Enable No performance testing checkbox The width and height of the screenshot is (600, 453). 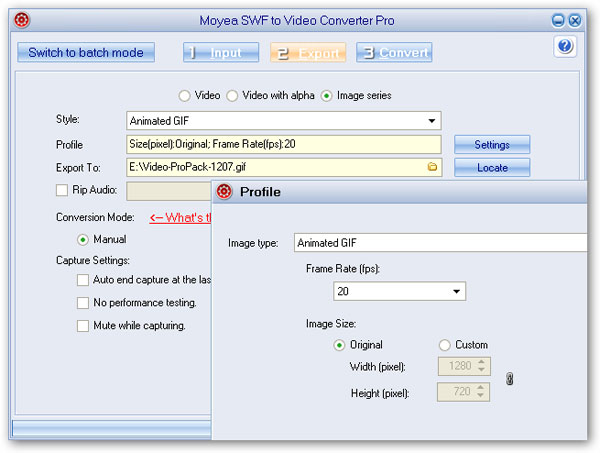click(x=83, y=303)
